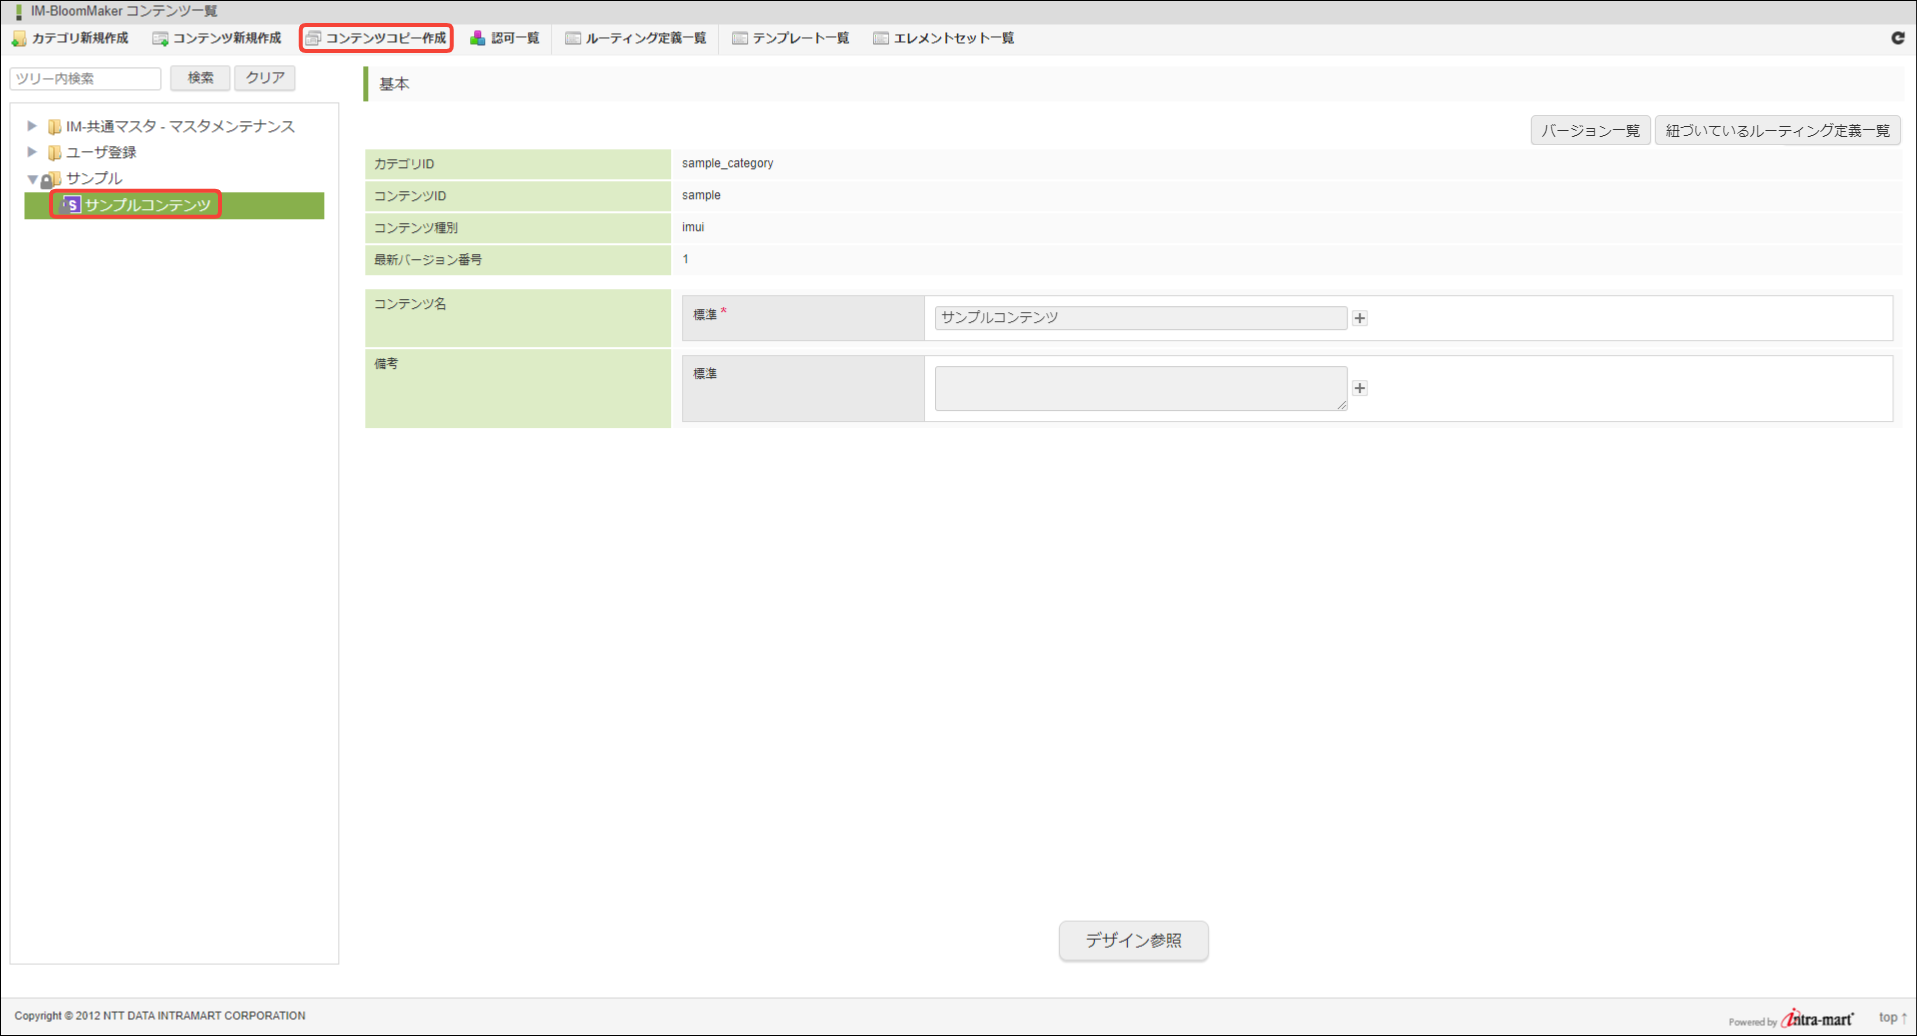The width and height of the screenshot is (1917, 1036).
Task: Click the クリア button
Action: coord(265,78)
